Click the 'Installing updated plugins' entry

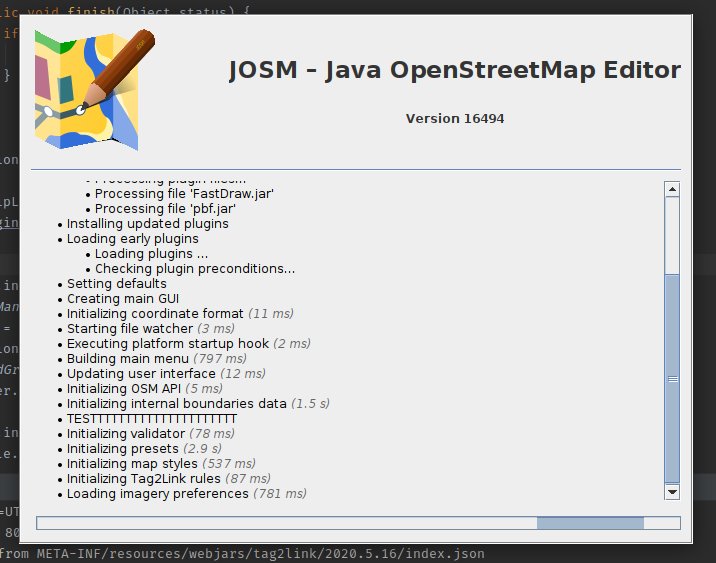coord(147,224)
